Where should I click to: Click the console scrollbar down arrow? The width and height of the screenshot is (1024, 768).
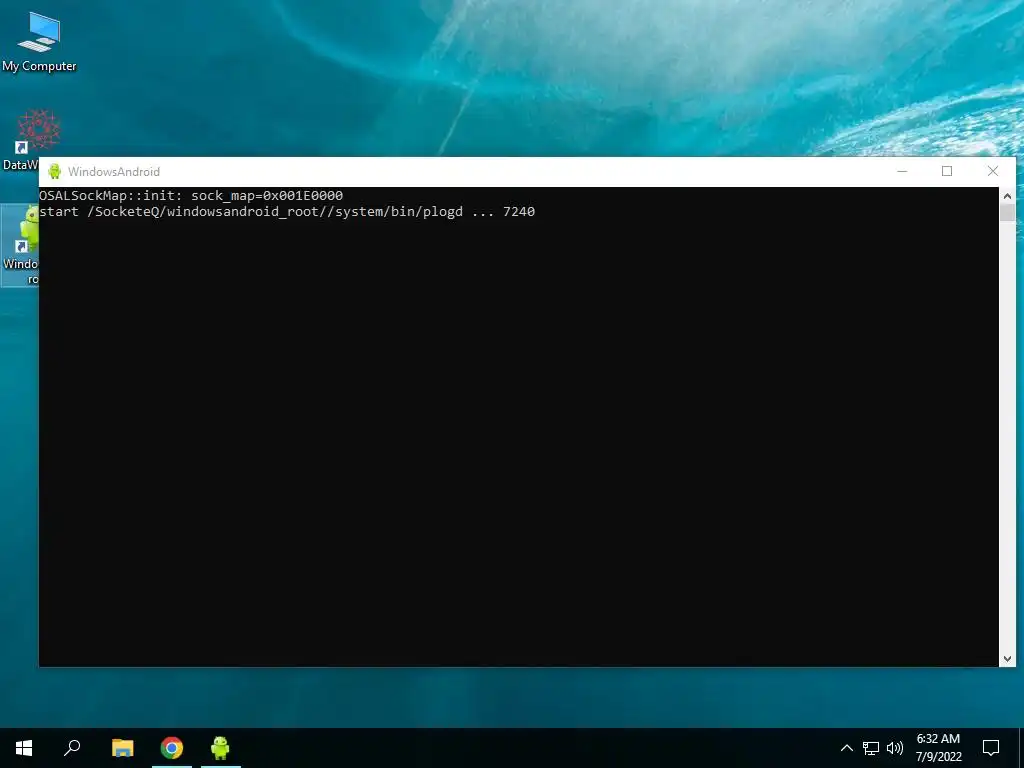tap(1007, 659)
